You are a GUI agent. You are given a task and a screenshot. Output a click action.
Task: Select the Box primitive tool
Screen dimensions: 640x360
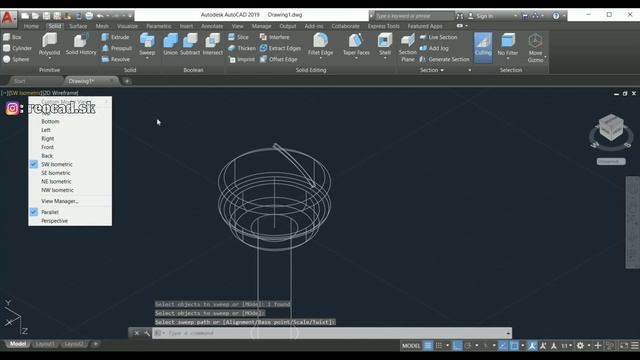point(12,37)
